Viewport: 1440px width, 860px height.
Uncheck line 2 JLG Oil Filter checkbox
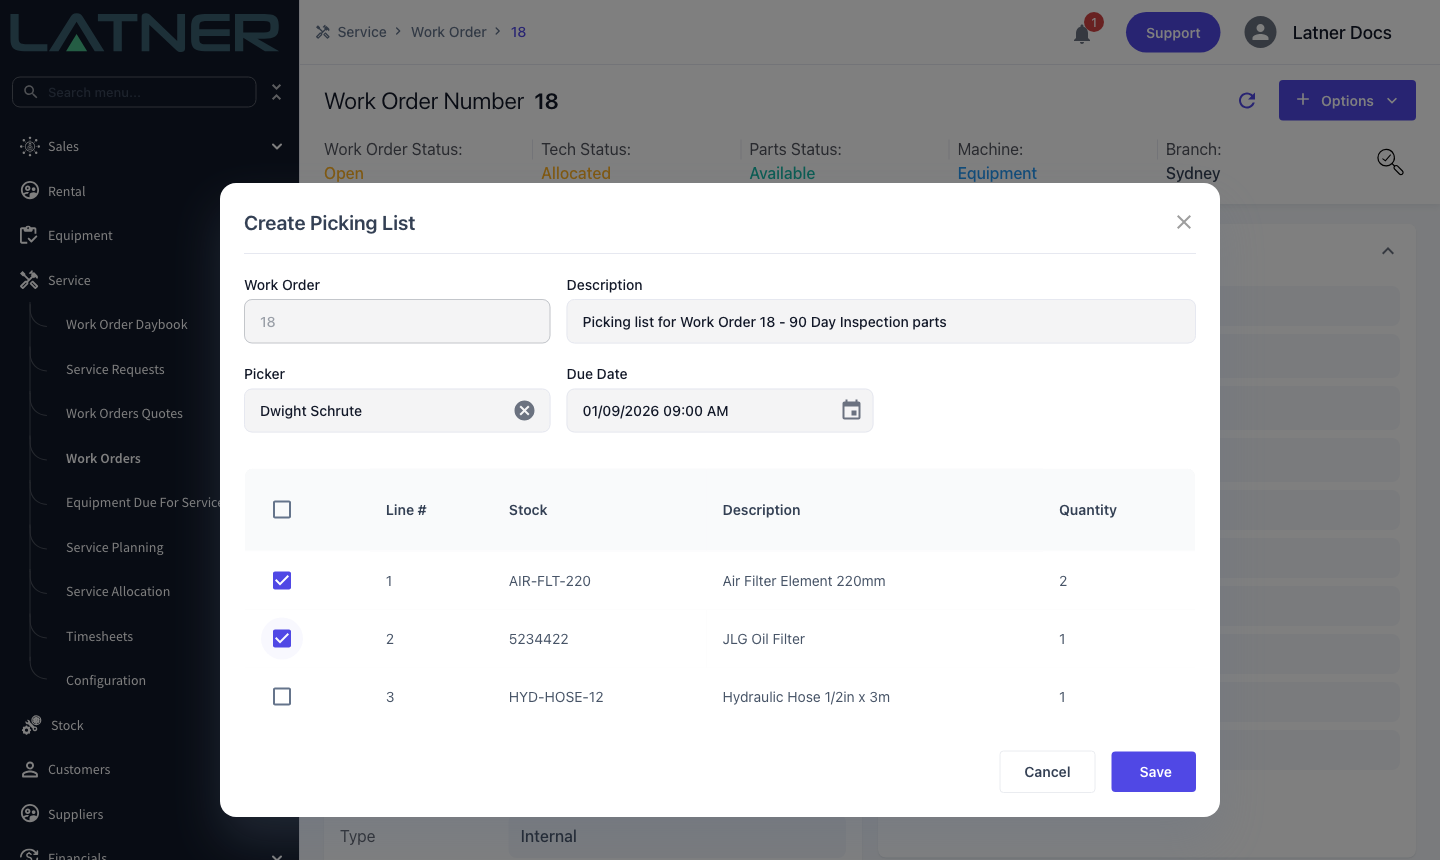282,639
